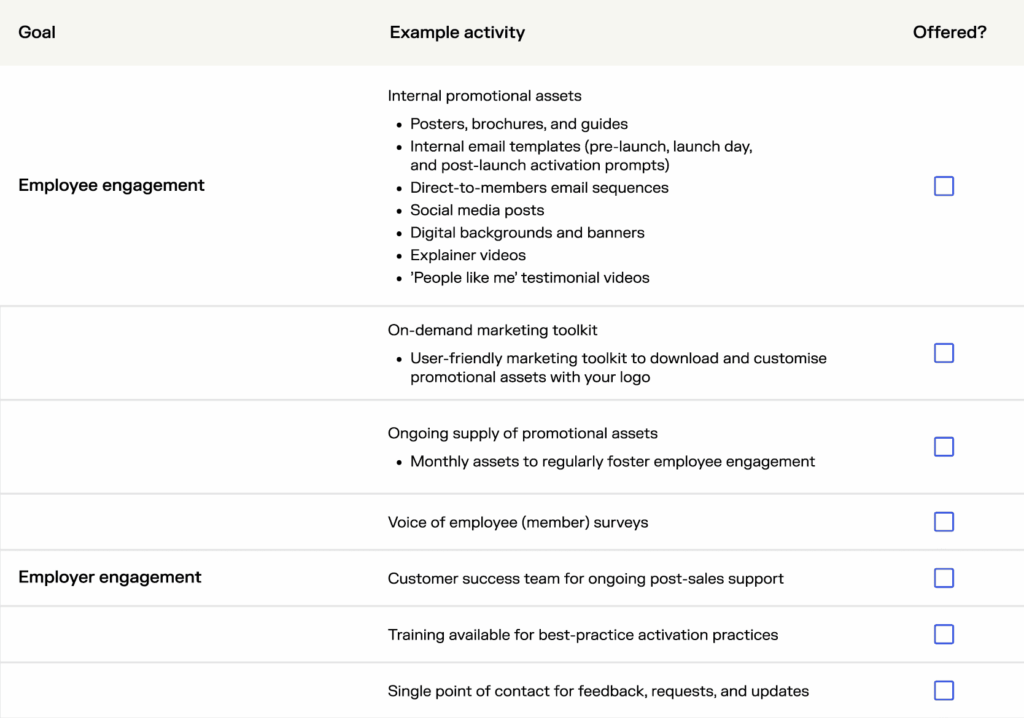
Task: Click the Social media posts bullet
Action: 477,210
